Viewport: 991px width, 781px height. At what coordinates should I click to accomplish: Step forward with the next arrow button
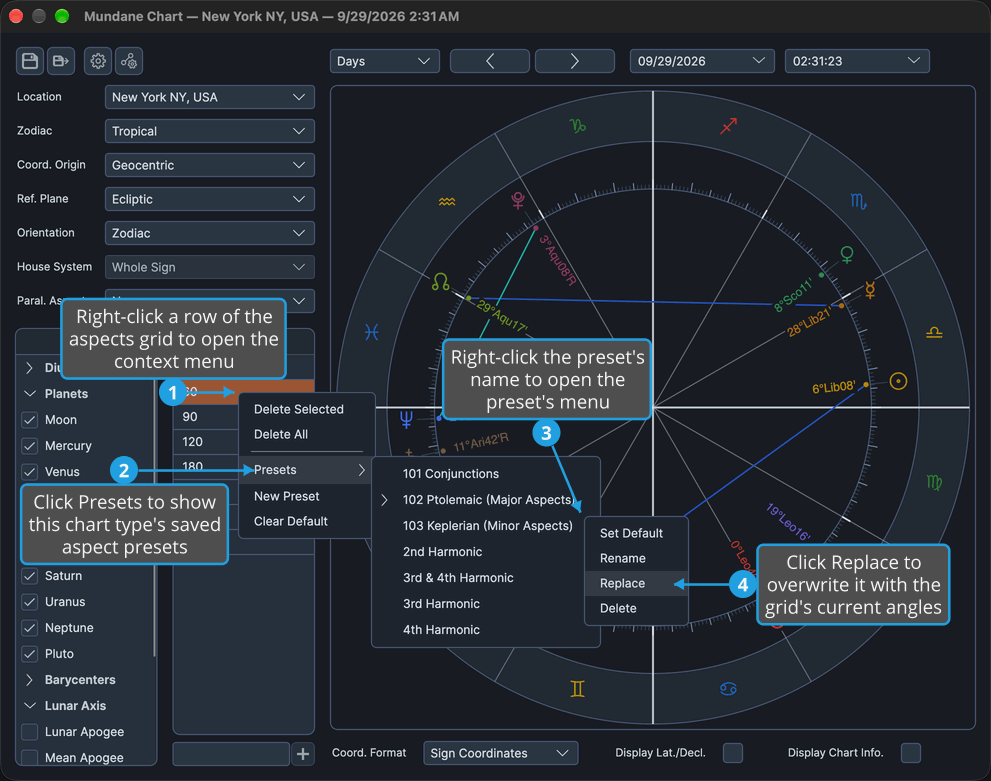(575, 61)
